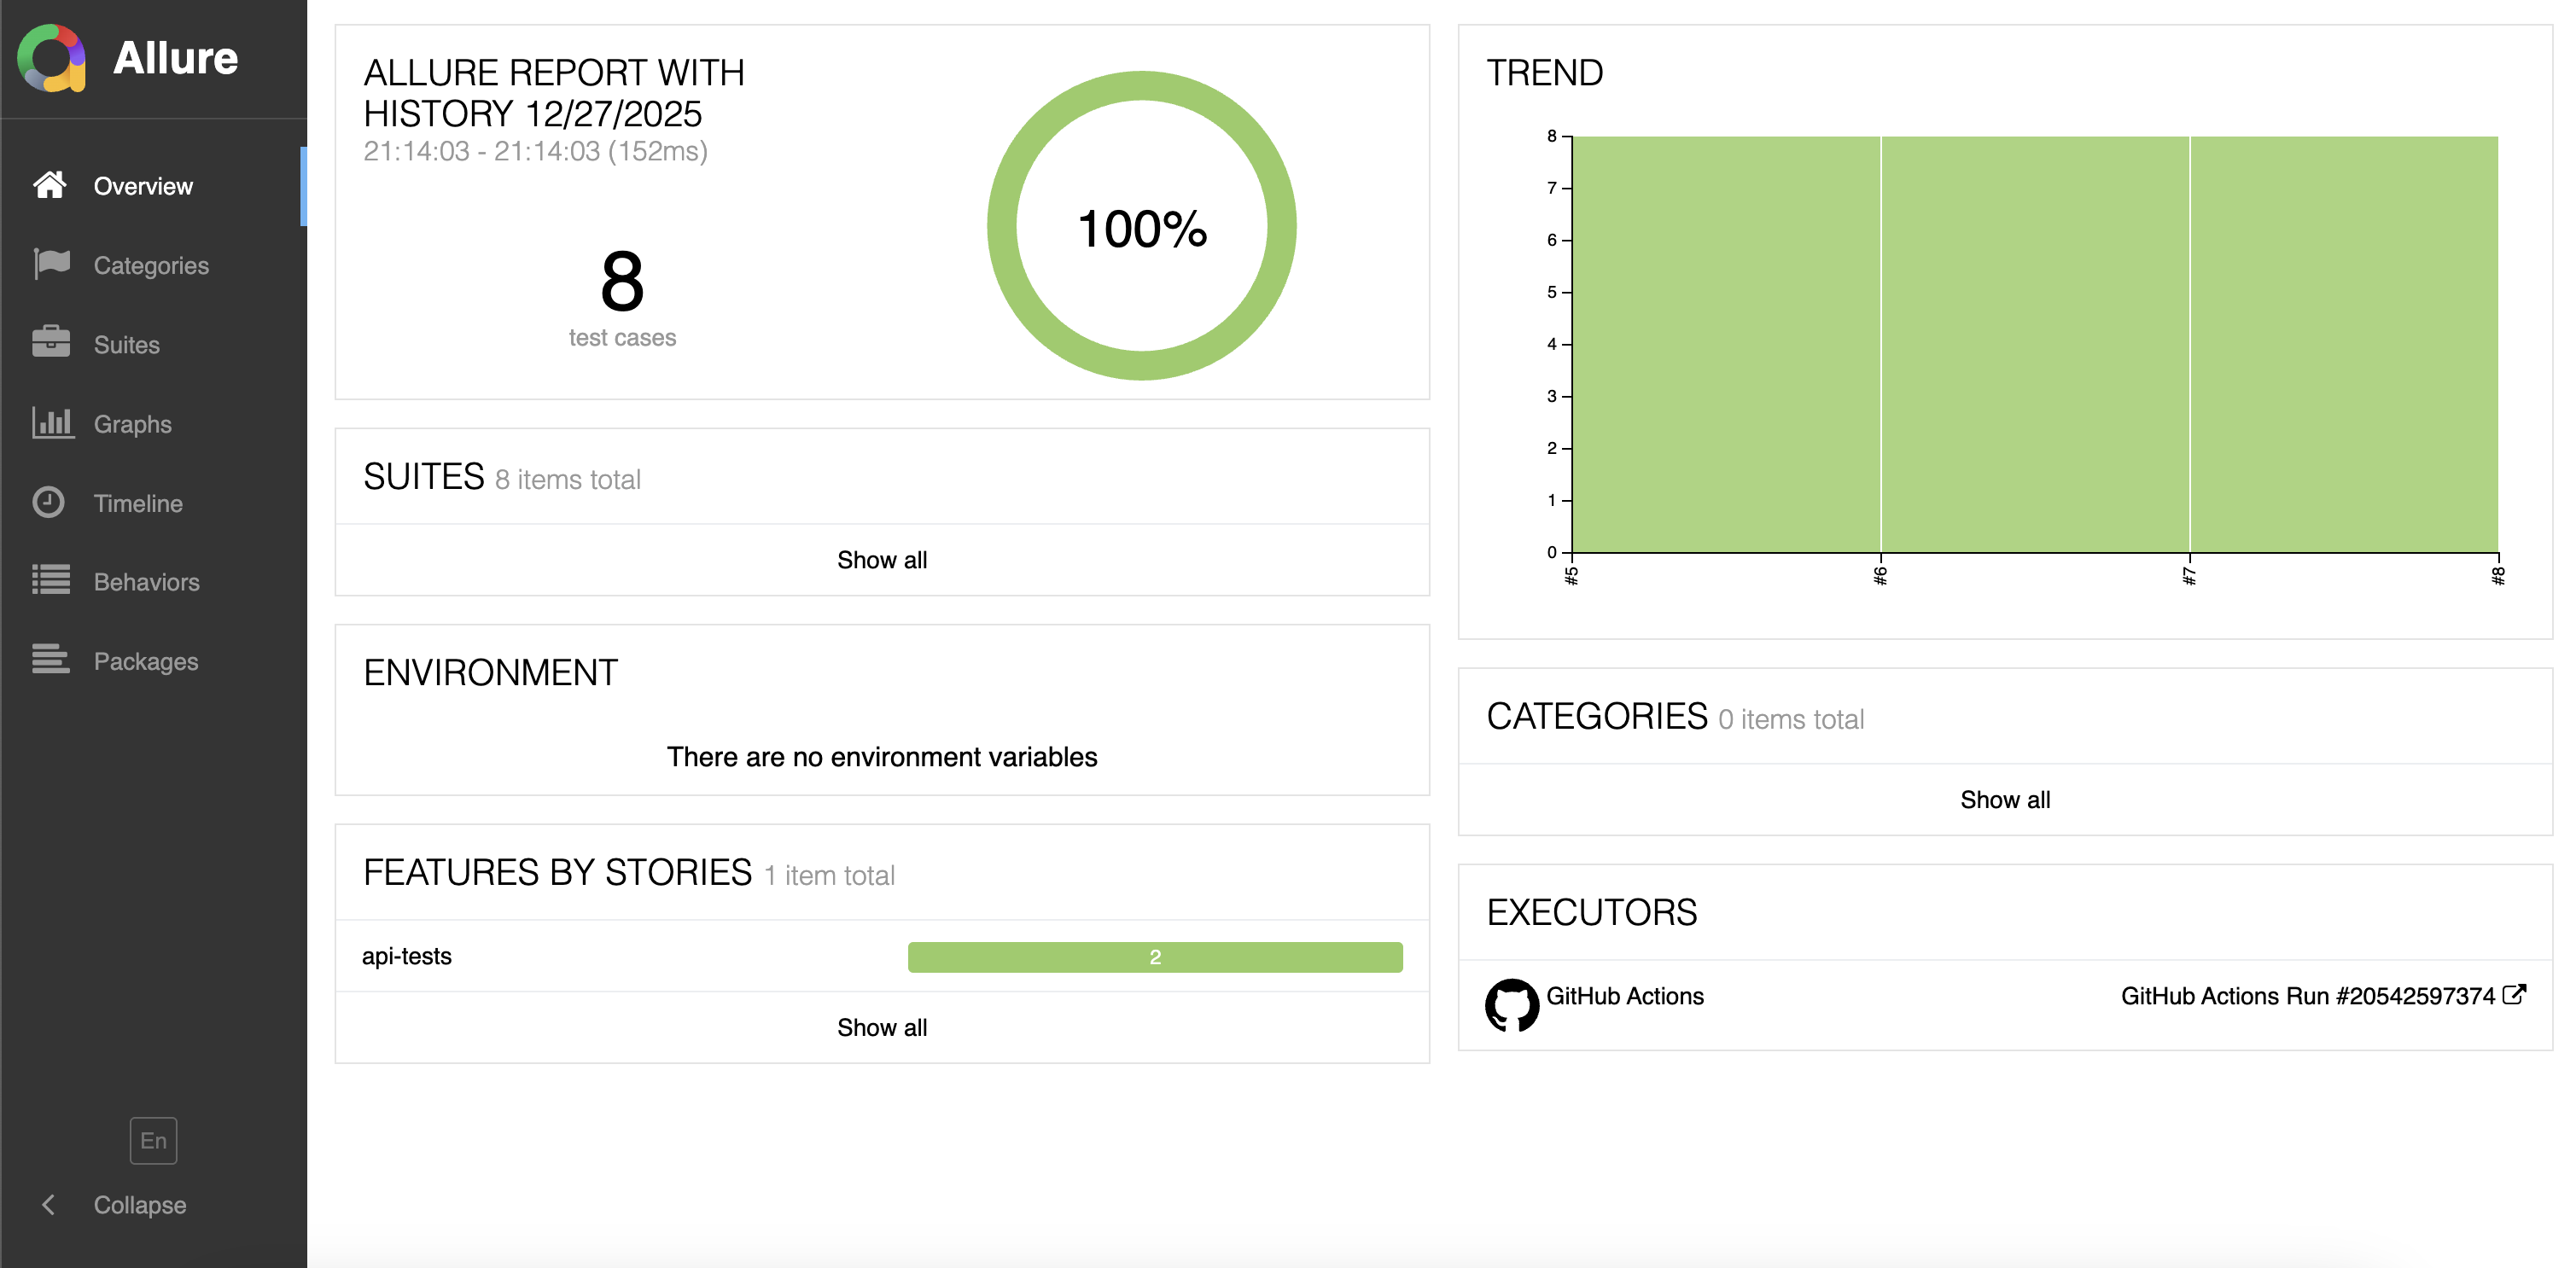The width and height of the screenshot is (2576, 1268).
Task: Show all features by stories
Action: (882, 1028)
